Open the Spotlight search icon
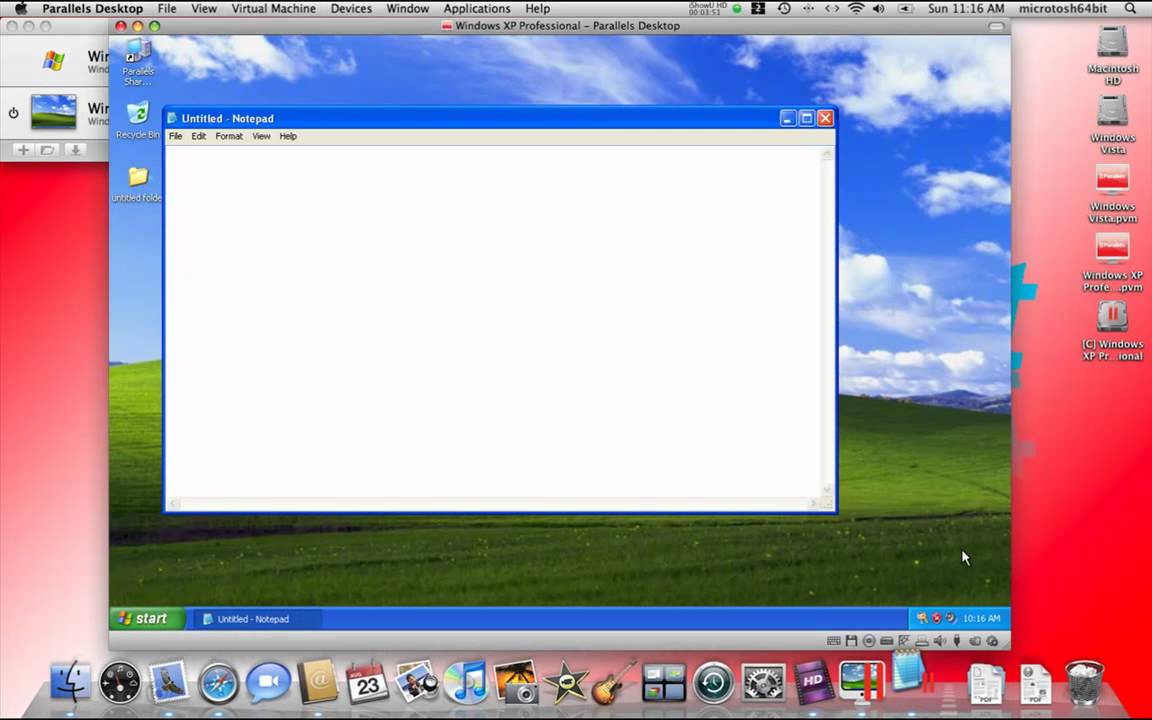Viewport: 1152px width, 720px height. point(1130,9)
